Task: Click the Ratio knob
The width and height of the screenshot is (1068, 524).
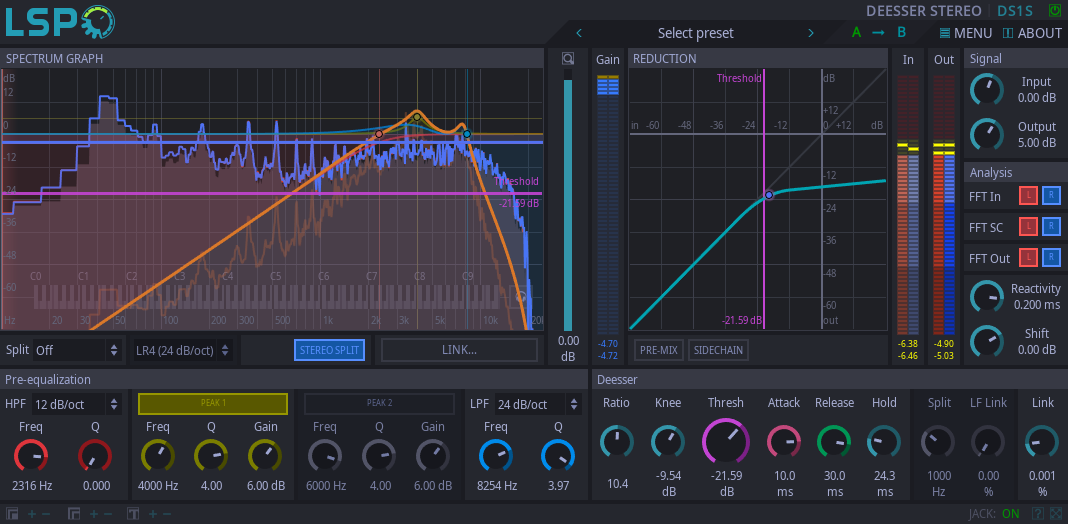Action: pos(616,442)
